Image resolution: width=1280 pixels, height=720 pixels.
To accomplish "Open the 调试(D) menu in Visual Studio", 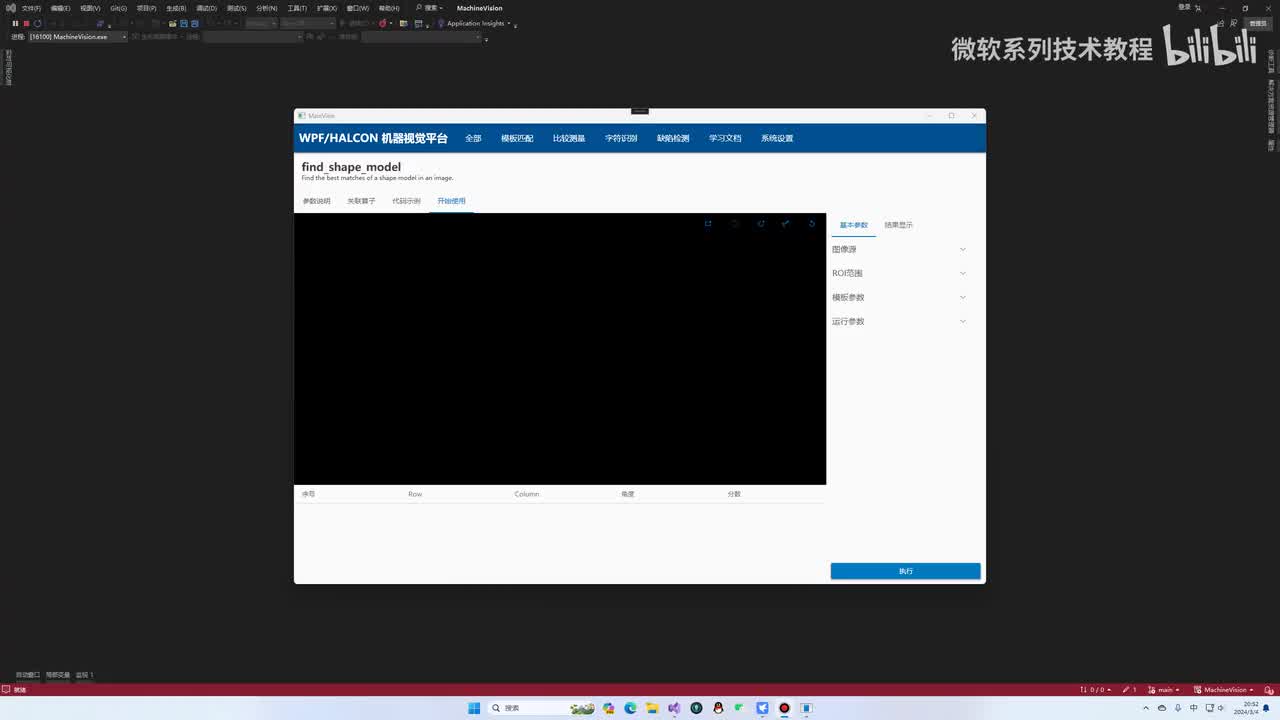I will pyautogui.click(x=206, y=8).
